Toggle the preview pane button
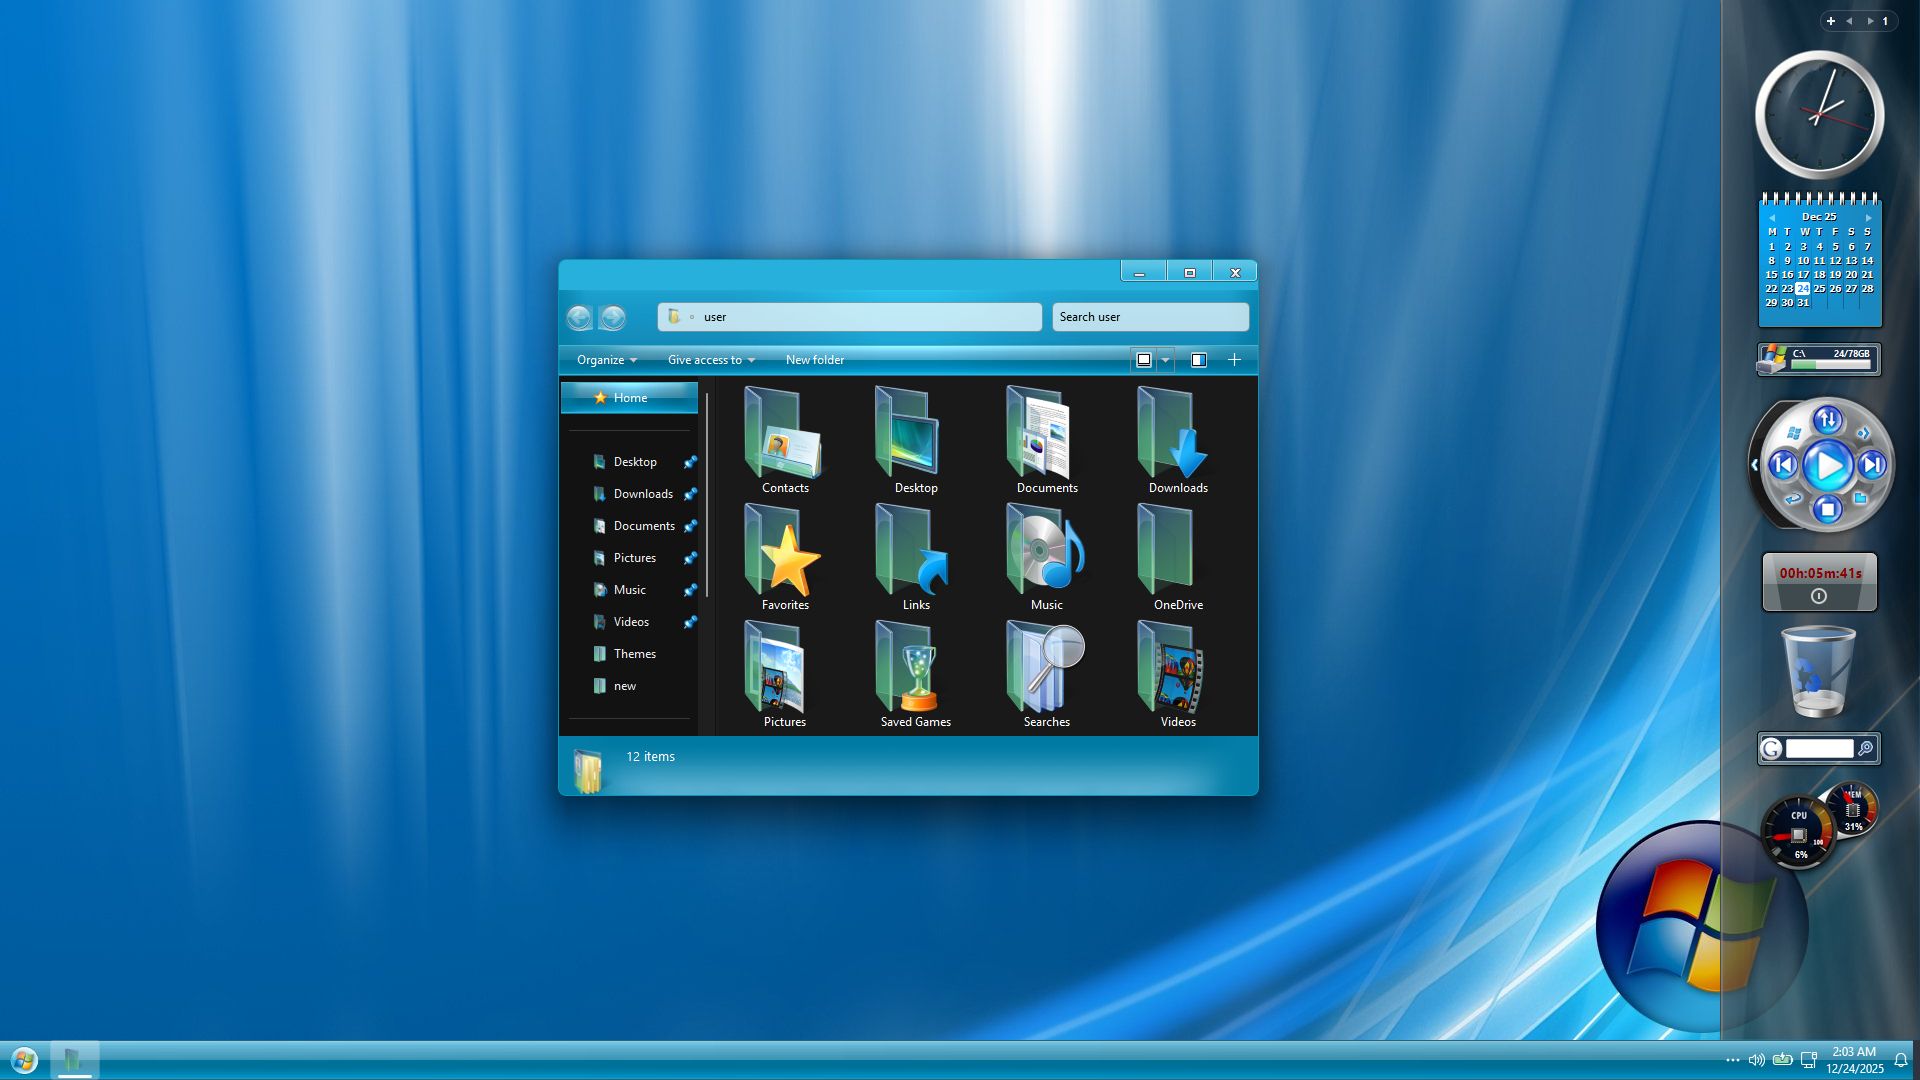This screenshot has width=1920, height=1080. [x=1198, y=360]
